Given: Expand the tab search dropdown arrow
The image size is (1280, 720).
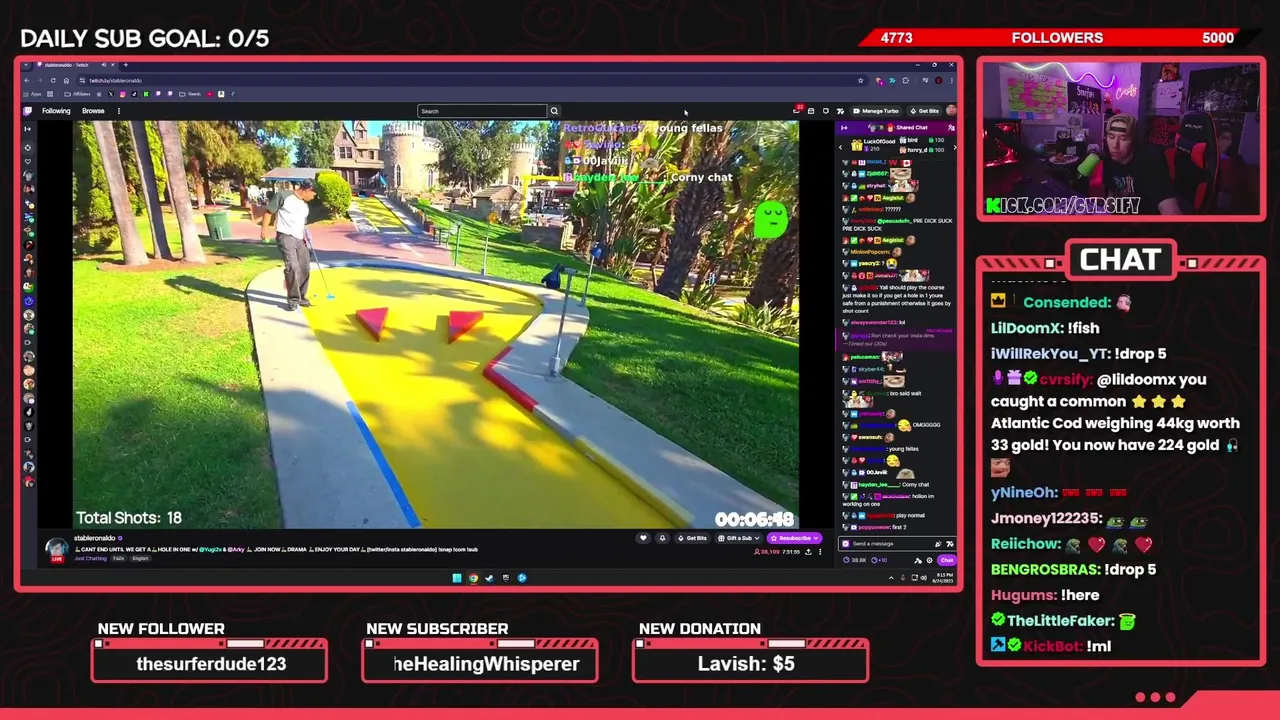Looking at the screenshot, I should click(26, 65).
